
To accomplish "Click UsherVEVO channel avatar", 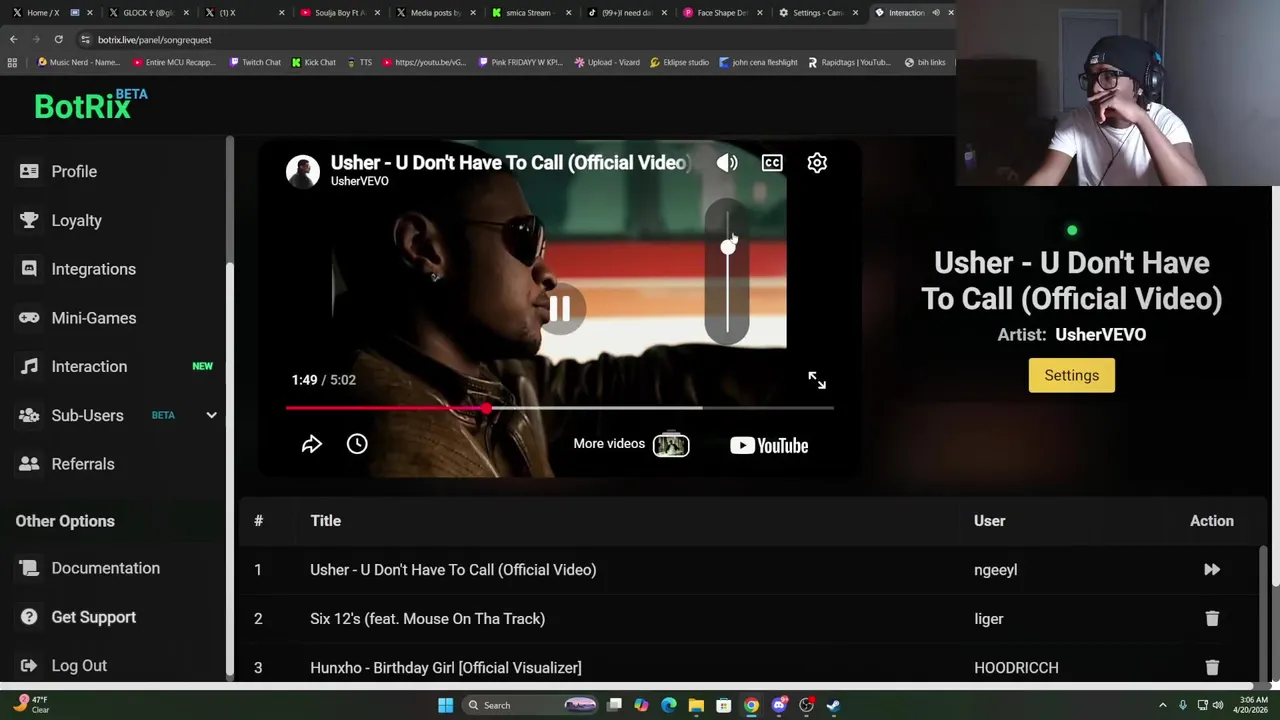I will point(303,171).
